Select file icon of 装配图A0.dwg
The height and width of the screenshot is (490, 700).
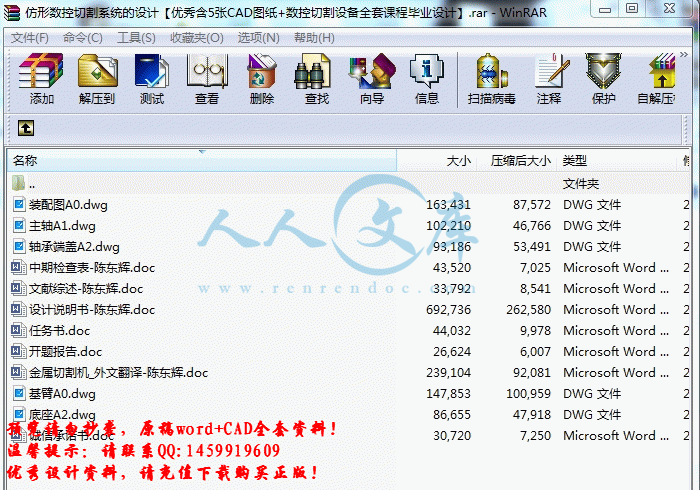(19, 205)
